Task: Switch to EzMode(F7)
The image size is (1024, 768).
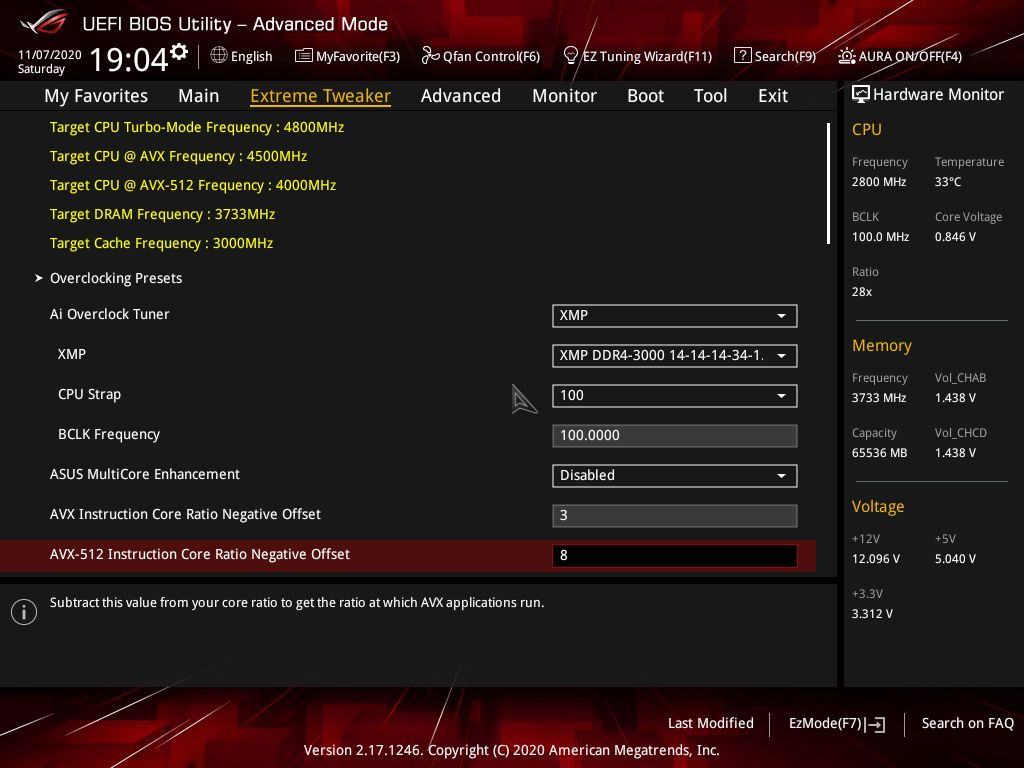Action: (x=837, y=724)
